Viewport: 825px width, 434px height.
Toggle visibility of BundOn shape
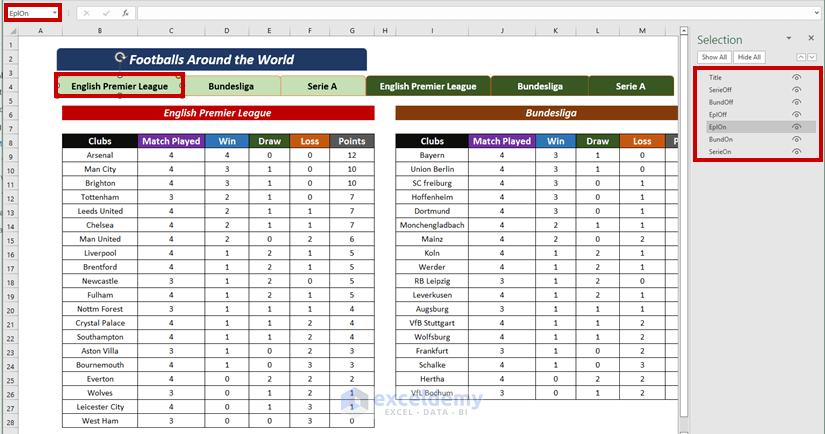coord(797,139)
